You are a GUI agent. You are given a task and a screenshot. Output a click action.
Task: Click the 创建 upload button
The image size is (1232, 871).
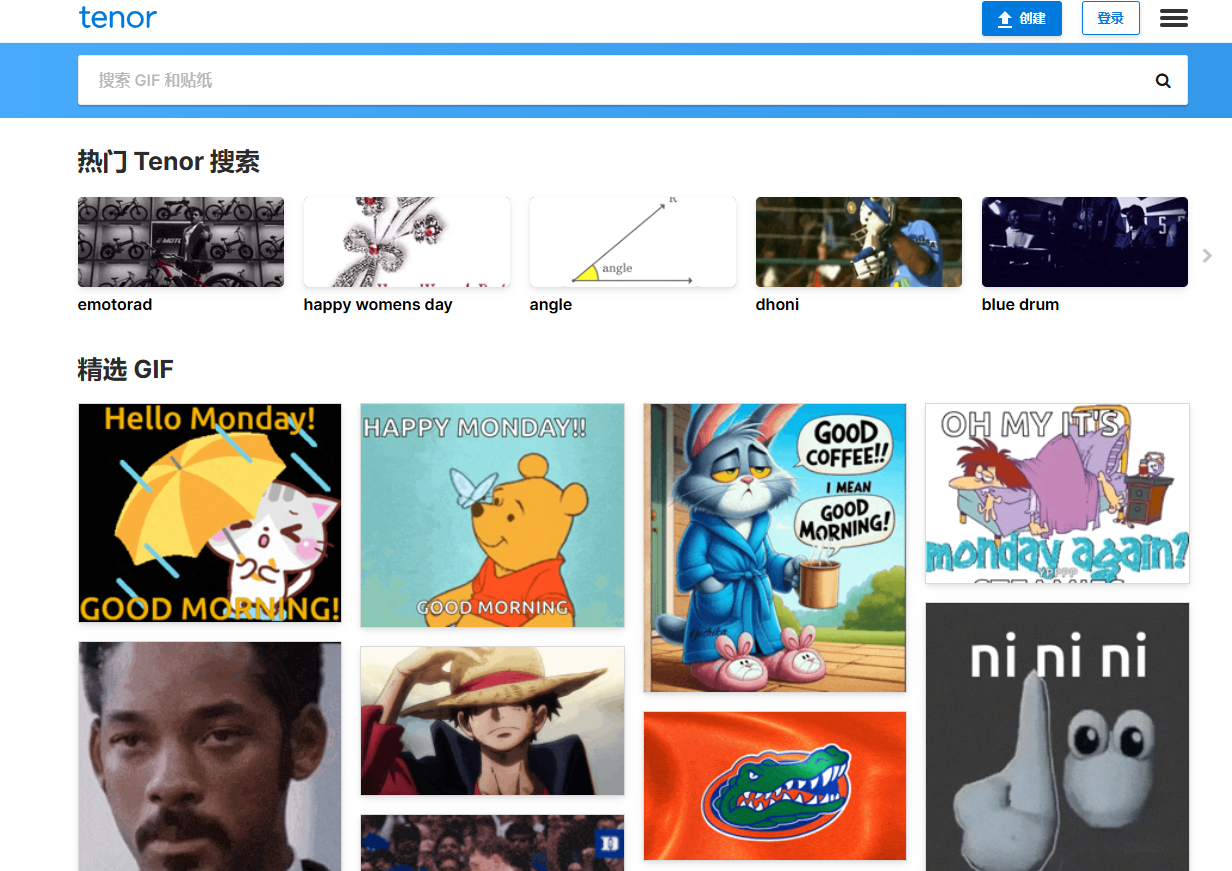[1021, 18]
